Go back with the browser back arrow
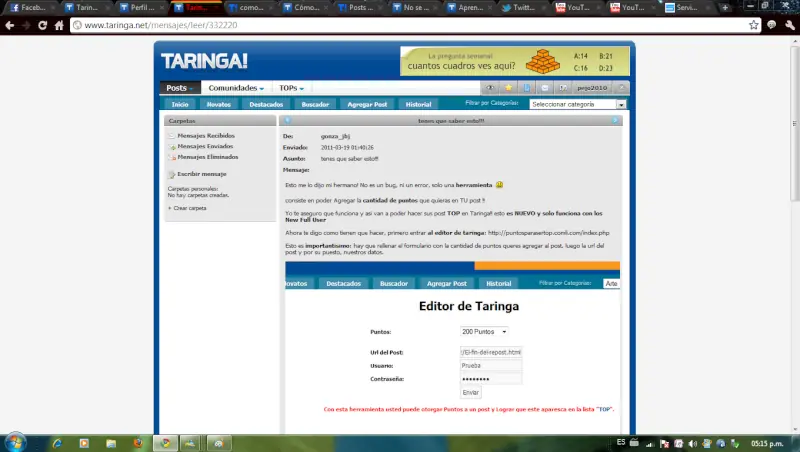The image size is (800, 452). tap(10, 25)
